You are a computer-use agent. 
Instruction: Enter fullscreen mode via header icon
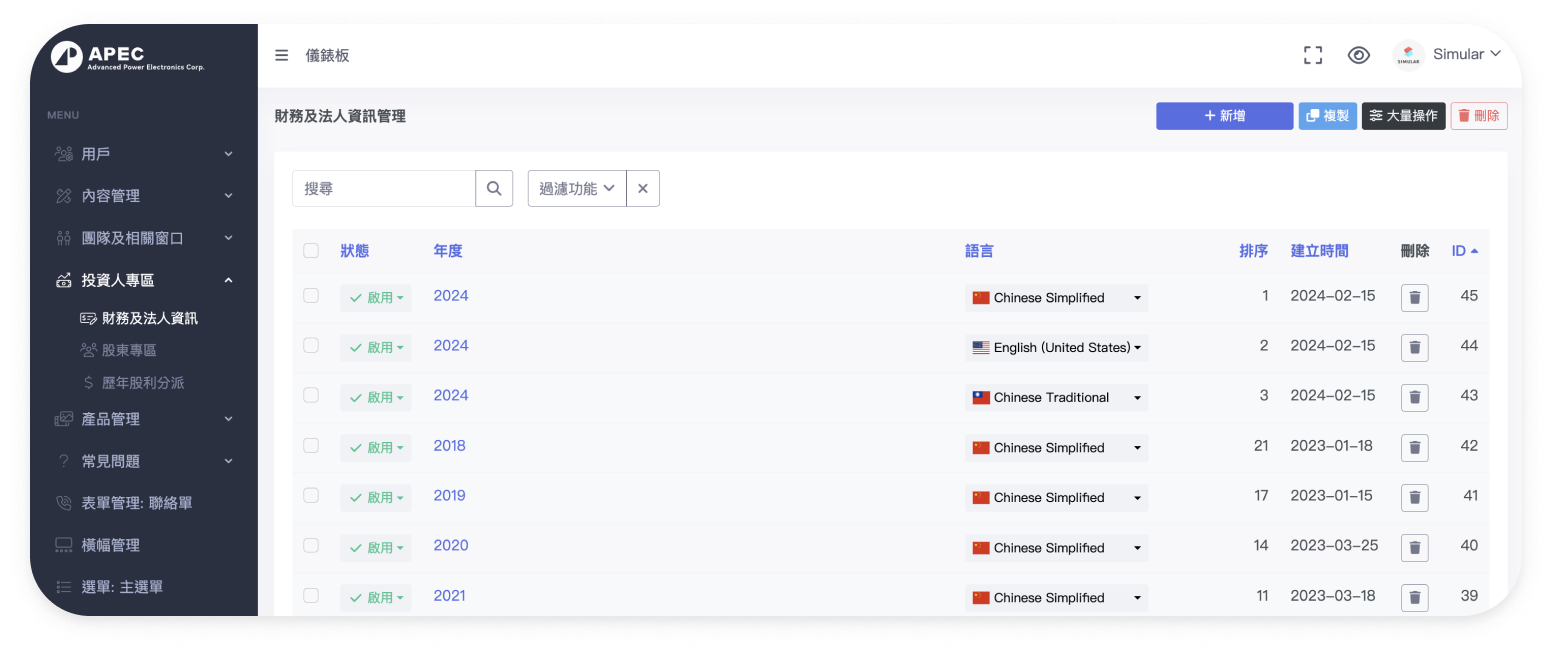[1313, 55]
